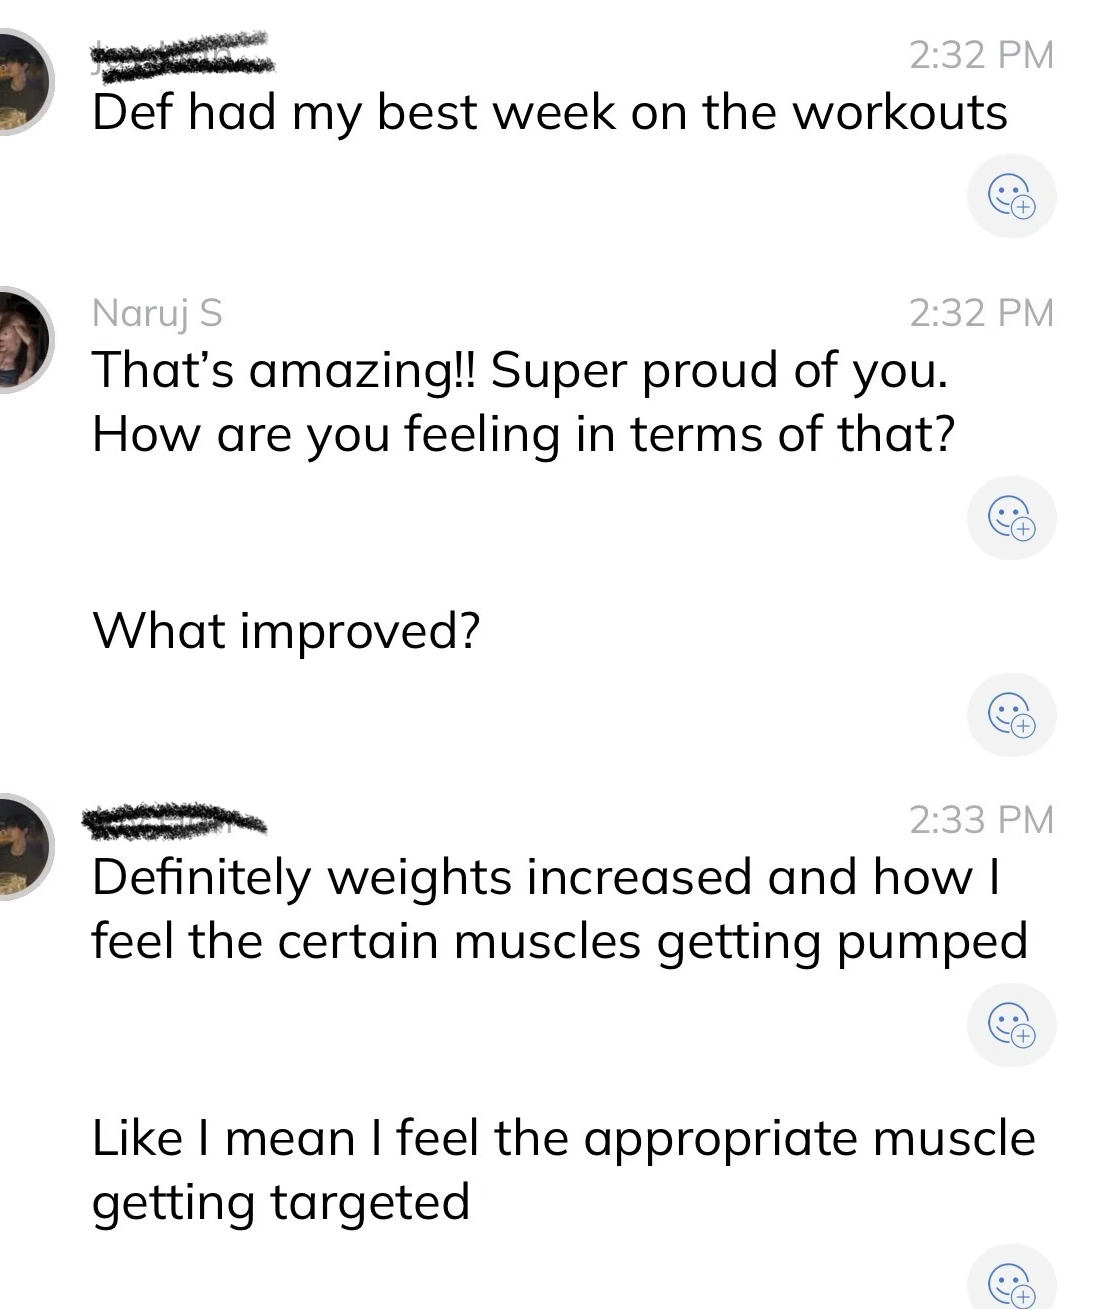Select the 'Like I mean I feel' message
Screen dimensions: 1105x1309
pyautogui.click(x=564, y=1169)
